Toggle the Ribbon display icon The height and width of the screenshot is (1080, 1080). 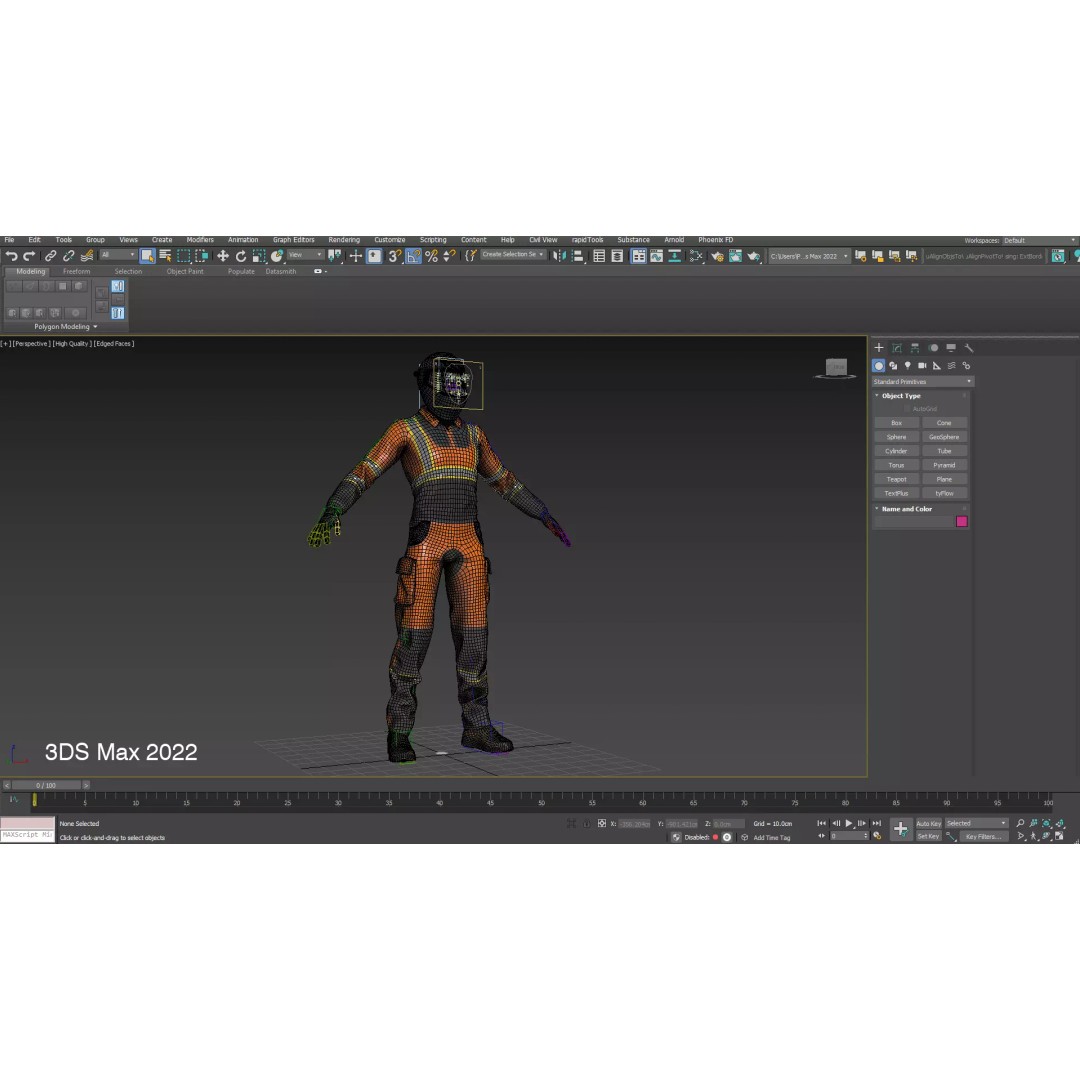(638, 256)
